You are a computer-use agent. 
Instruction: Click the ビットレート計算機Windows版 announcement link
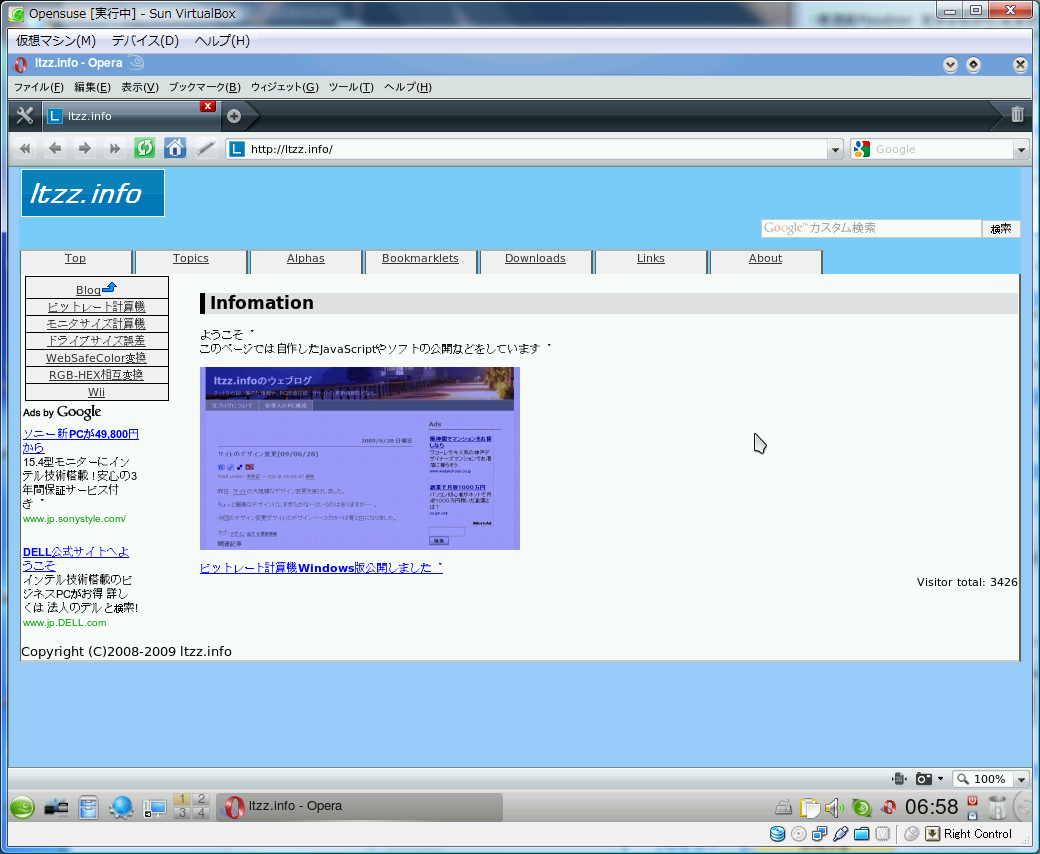[321, 568]
